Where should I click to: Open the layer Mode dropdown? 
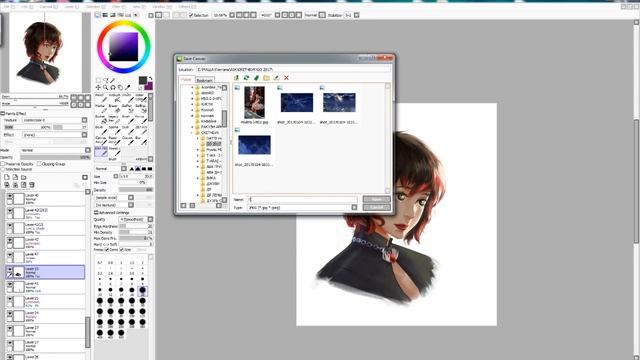click(x=88, y=150)
